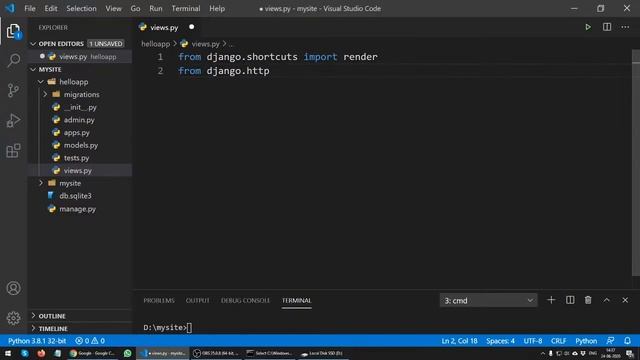Image resolution: width=640 pixels, height=360 pixels.
Task: Close the terminal panel
Action: click(625, 300)
